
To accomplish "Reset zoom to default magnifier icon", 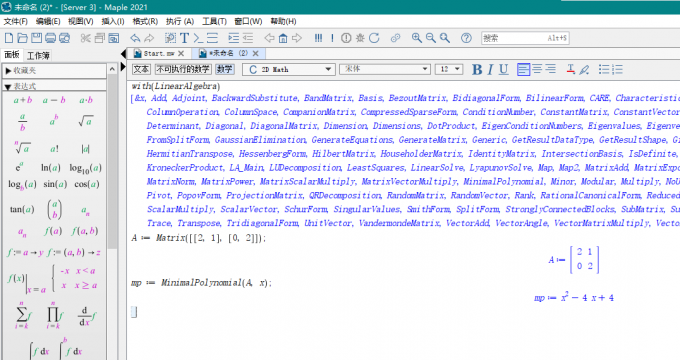I will coord(445,38).
